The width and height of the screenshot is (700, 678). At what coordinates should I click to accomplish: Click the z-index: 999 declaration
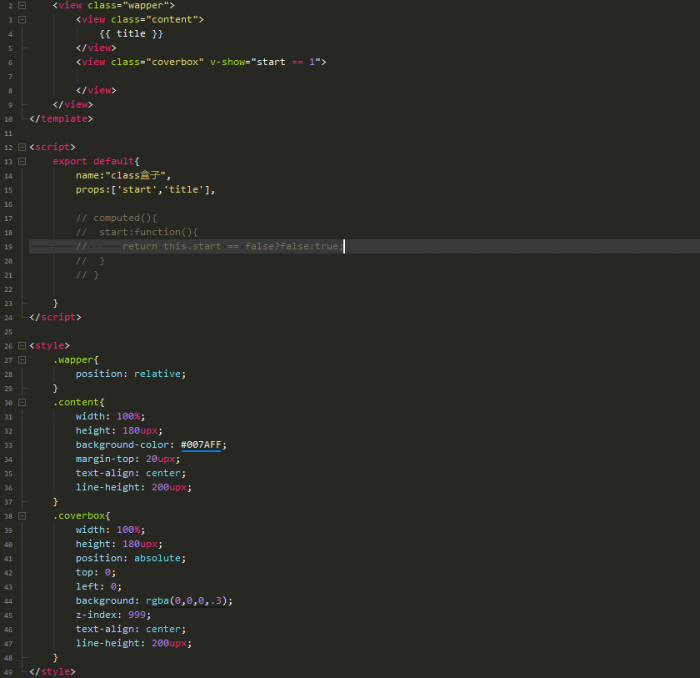111,615
